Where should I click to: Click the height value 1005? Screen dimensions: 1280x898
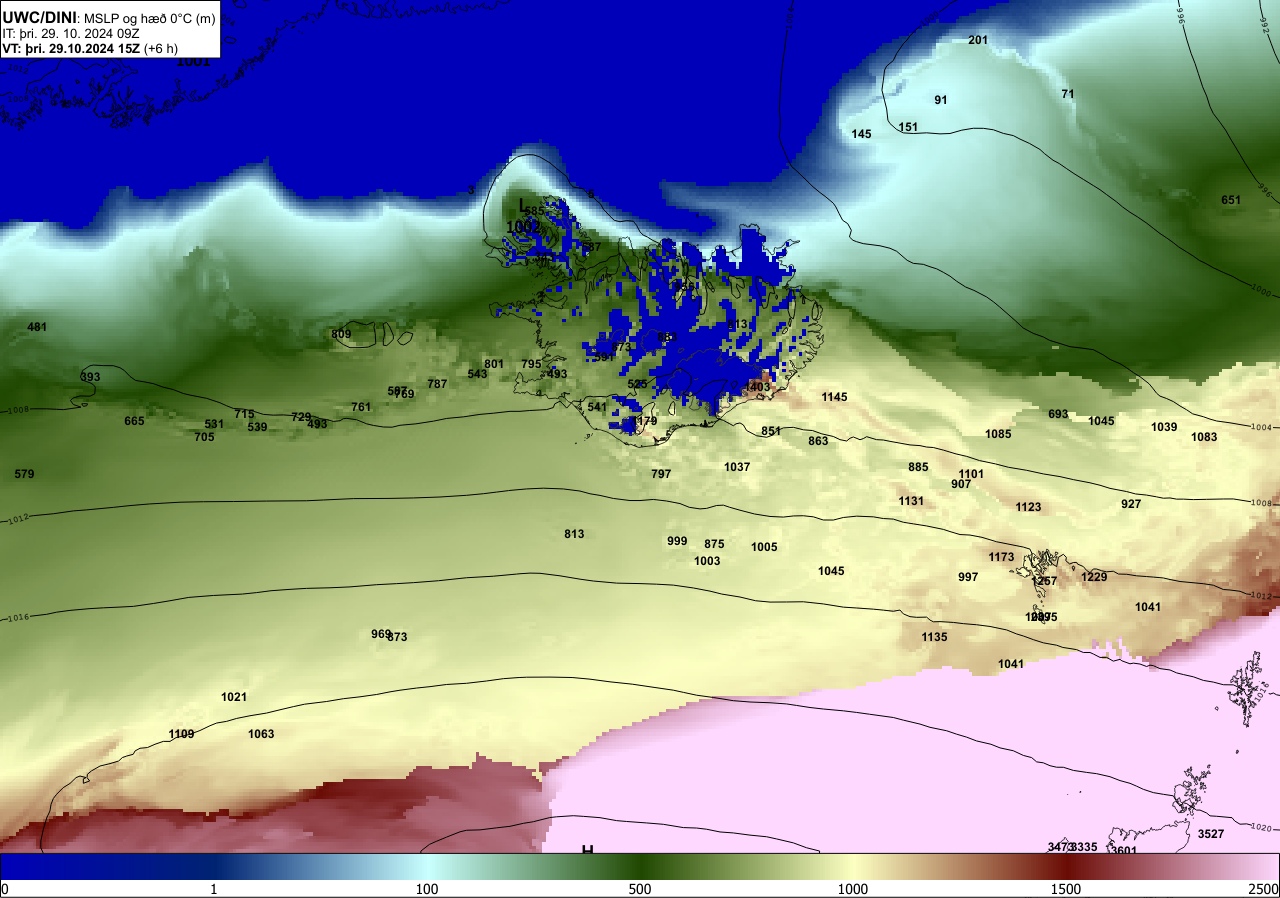pyautogui.click(x=764, y=547)
